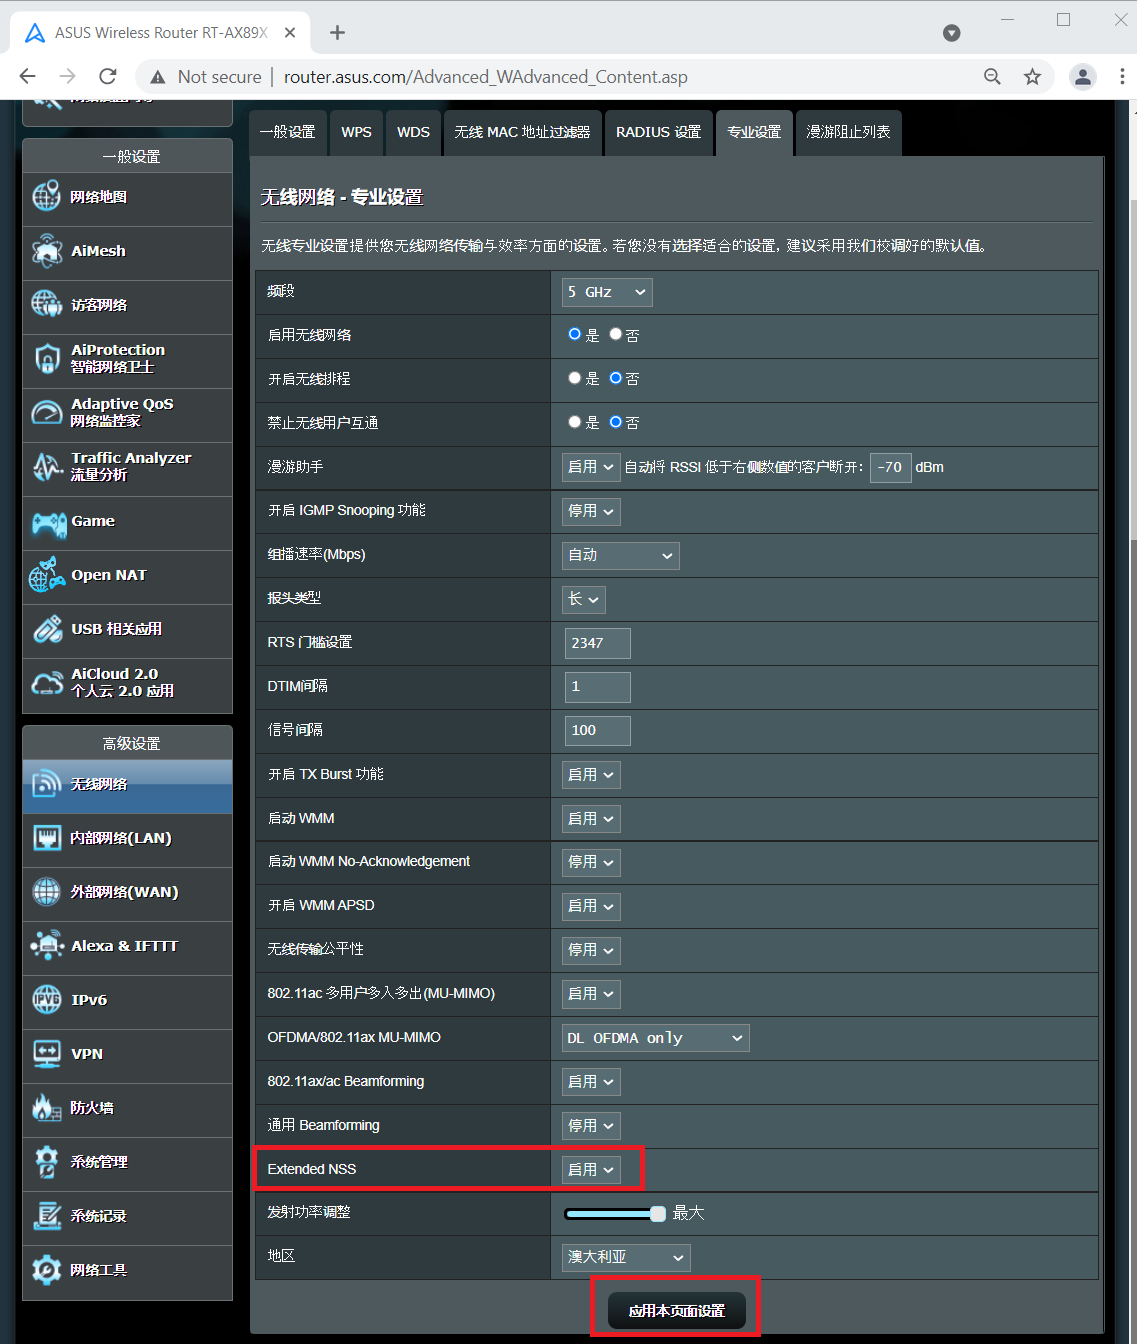Open the 网络地图 network map icon
Screen dimensions: 1137x1344
pyautogui.click(x=46, y=197)
